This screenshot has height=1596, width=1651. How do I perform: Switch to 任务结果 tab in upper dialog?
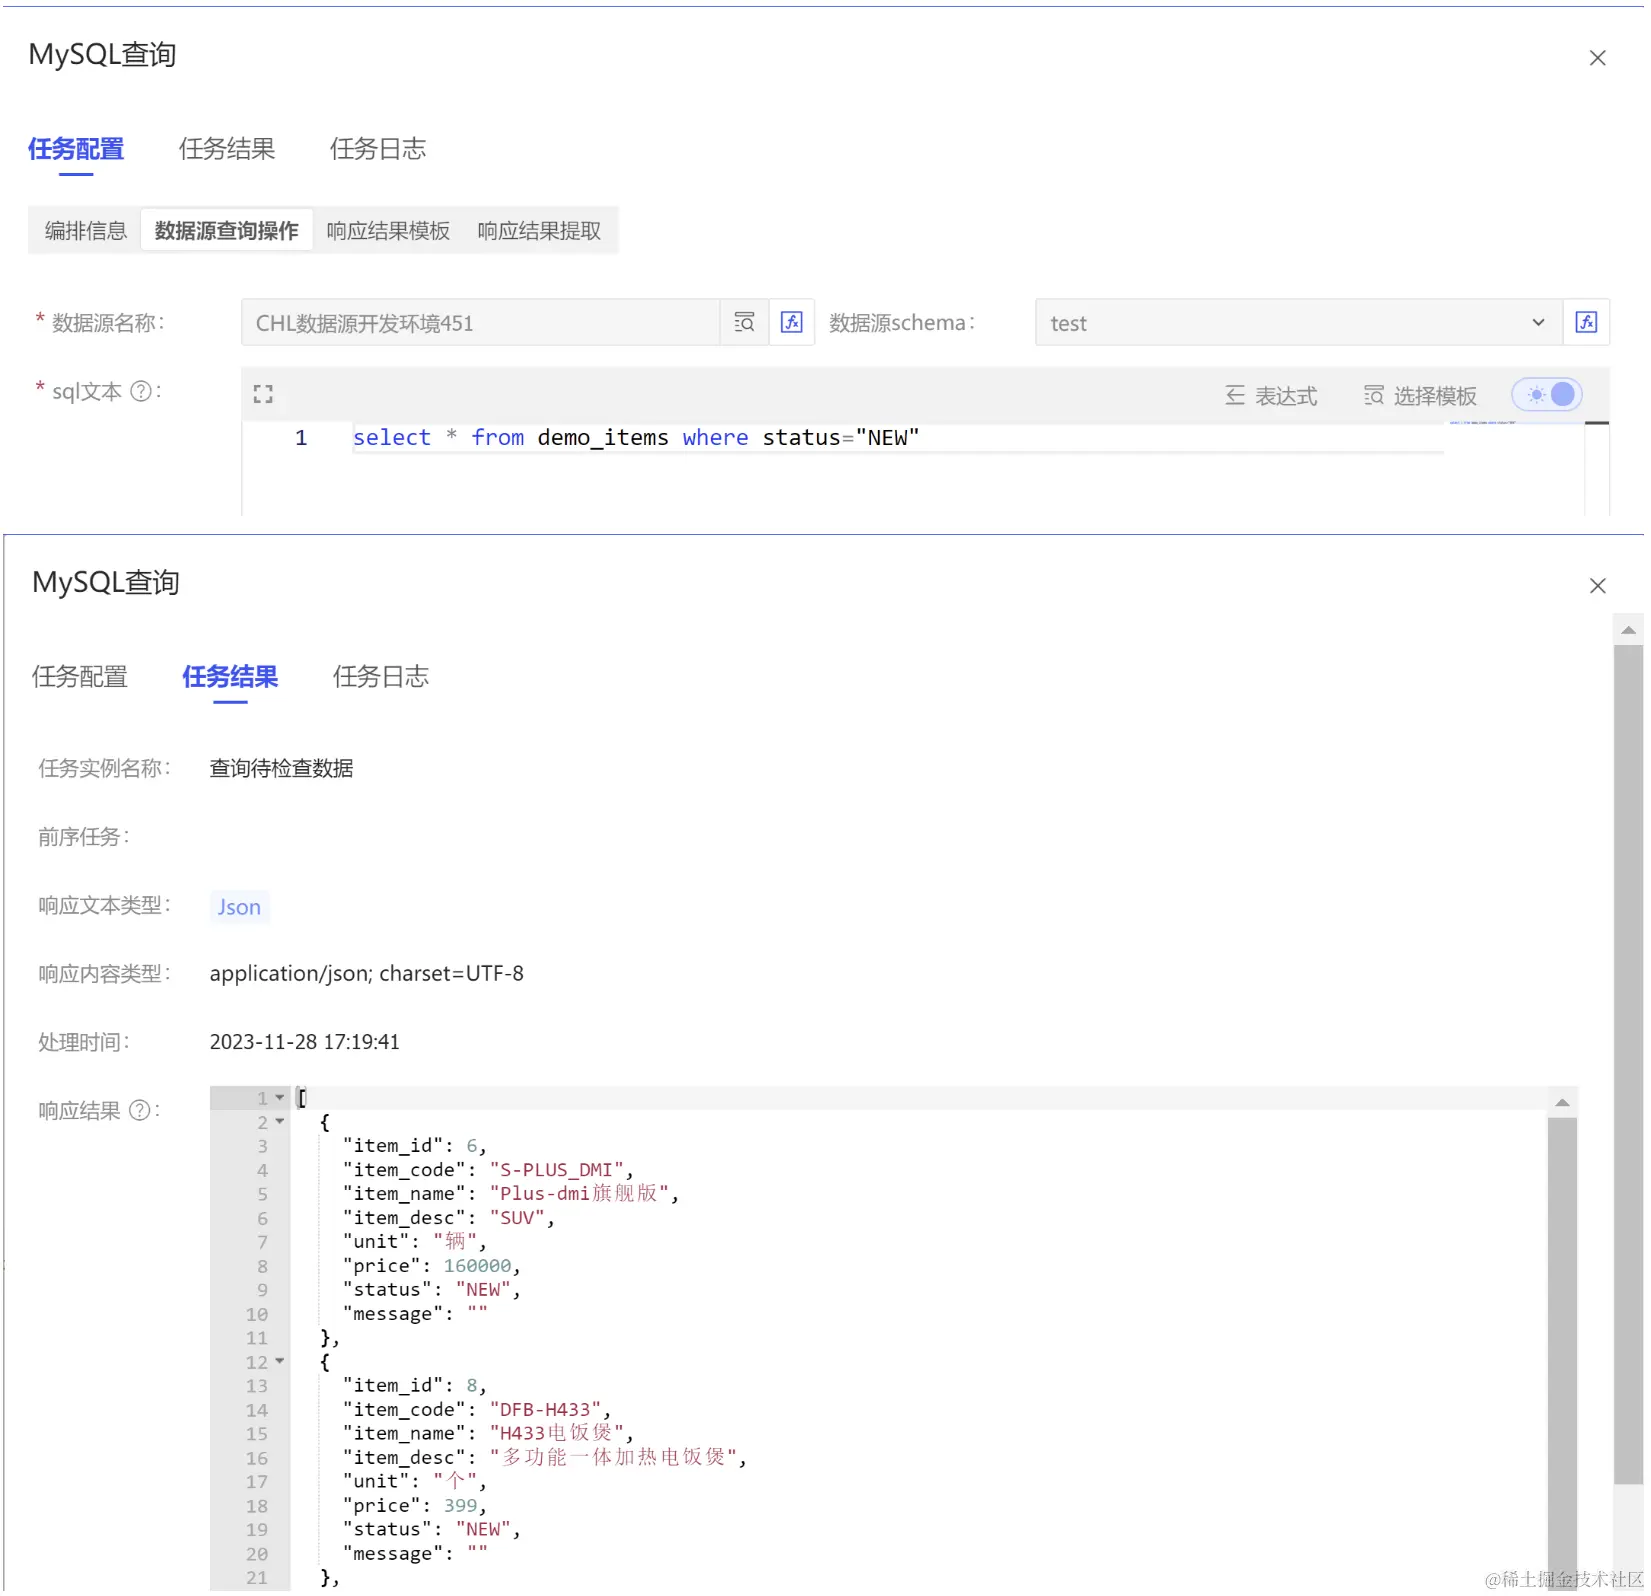(x=227, y=149)
